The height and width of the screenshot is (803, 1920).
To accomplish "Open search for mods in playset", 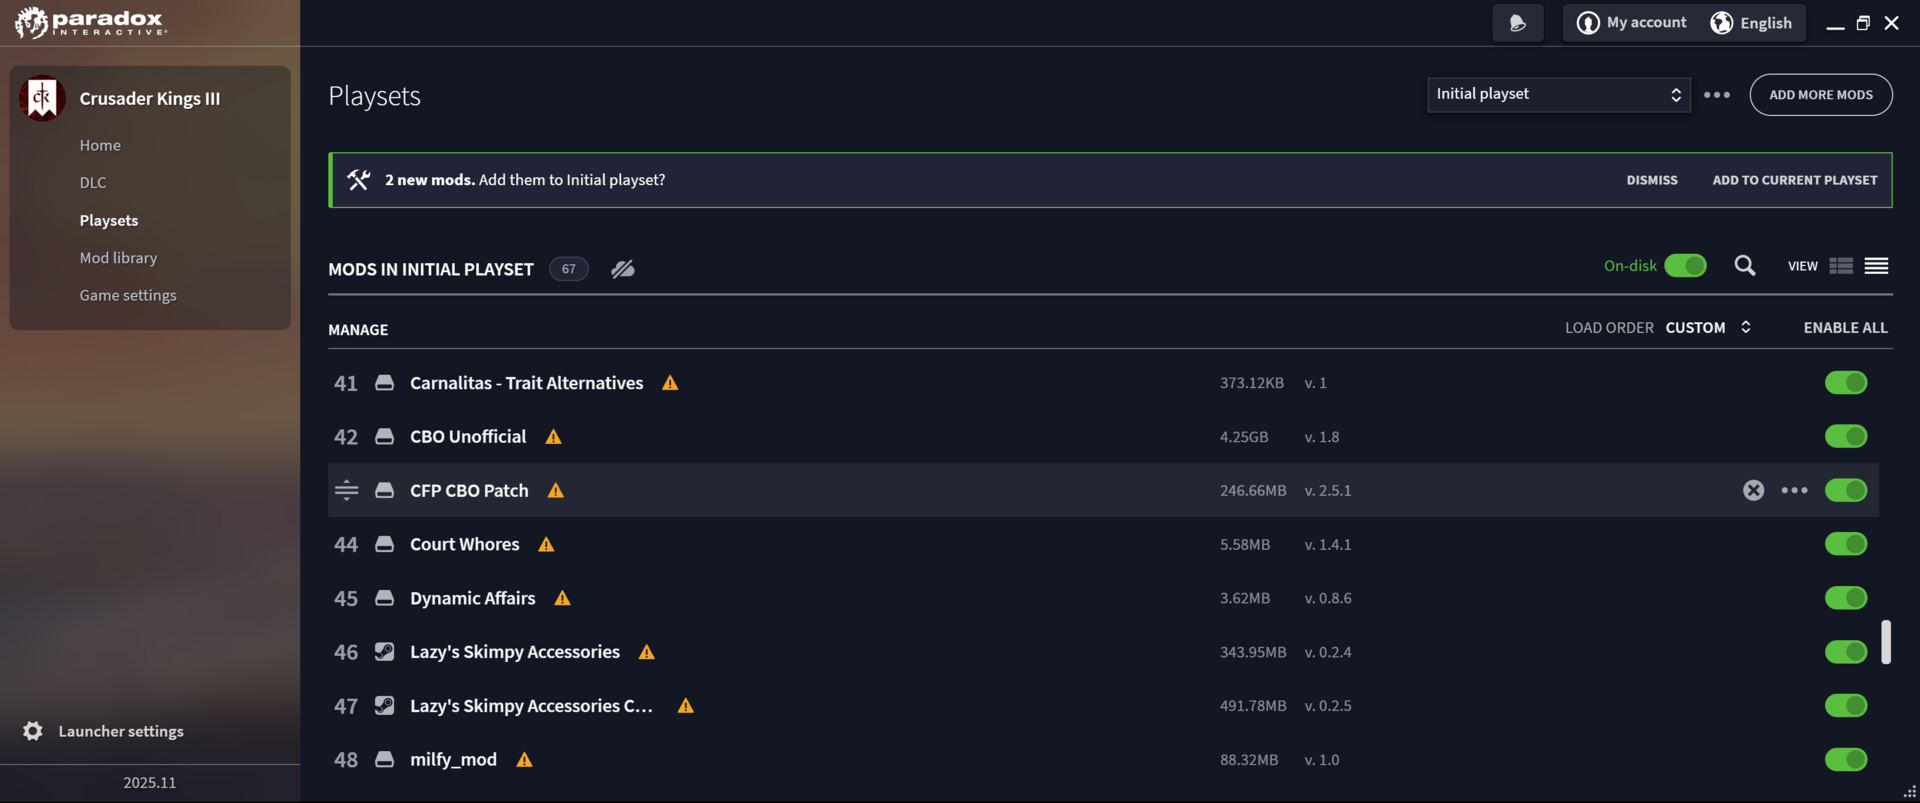I will [x=1744, y=265].
